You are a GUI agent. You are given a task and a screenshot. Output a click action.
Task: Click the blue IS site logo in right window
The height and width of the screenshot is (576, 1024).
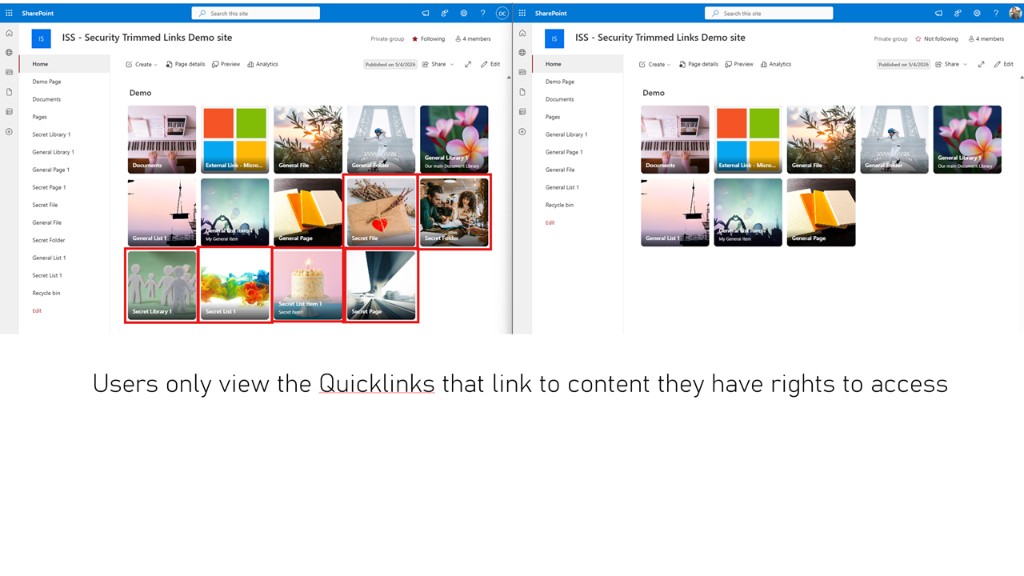click(x=554, y=39)
